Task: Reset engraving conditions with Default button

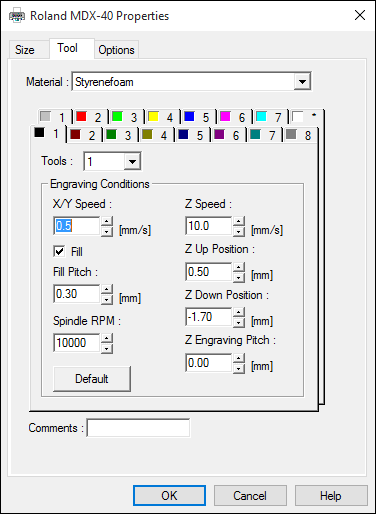Action: (92, 379)
